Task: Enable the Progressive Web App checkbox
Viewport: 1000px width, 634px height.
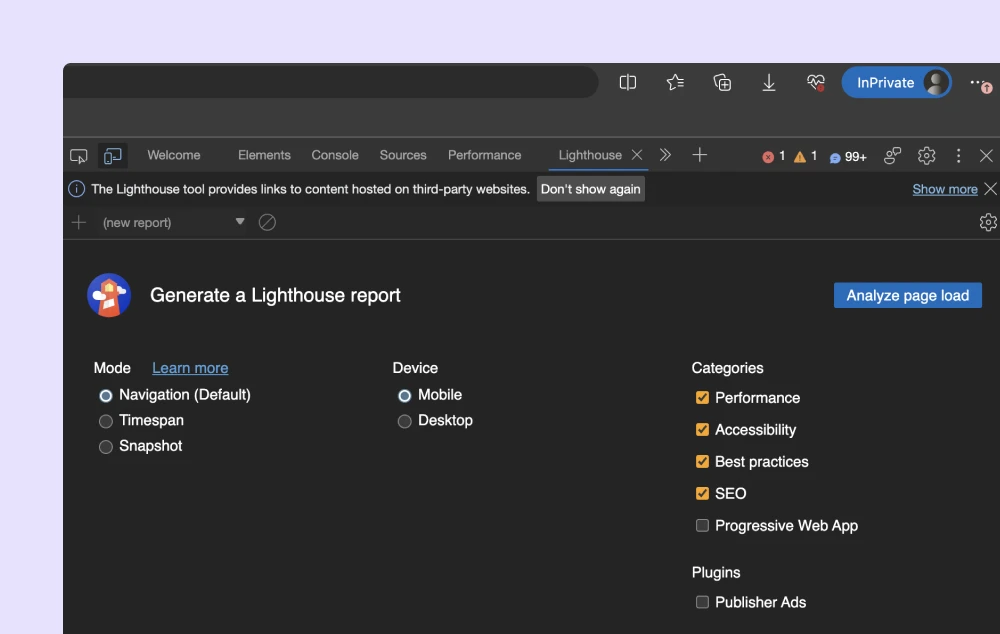Action: click(x=702, y=525)
